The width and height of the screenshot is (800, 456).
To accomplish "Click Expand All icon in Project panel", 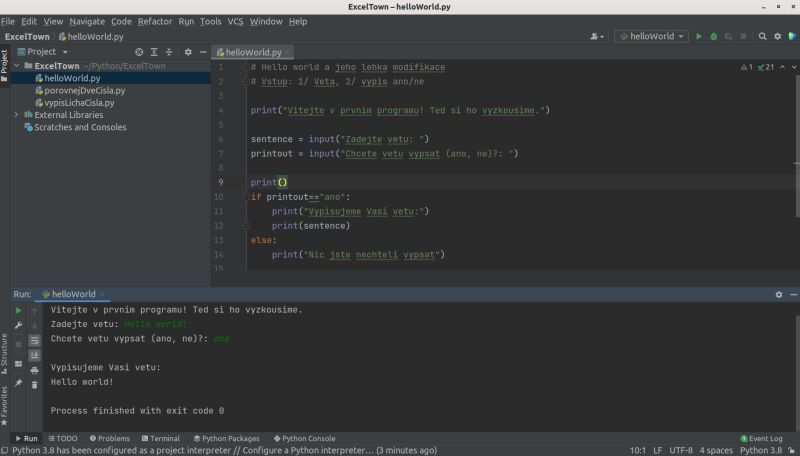I will (x=154, y=52).
